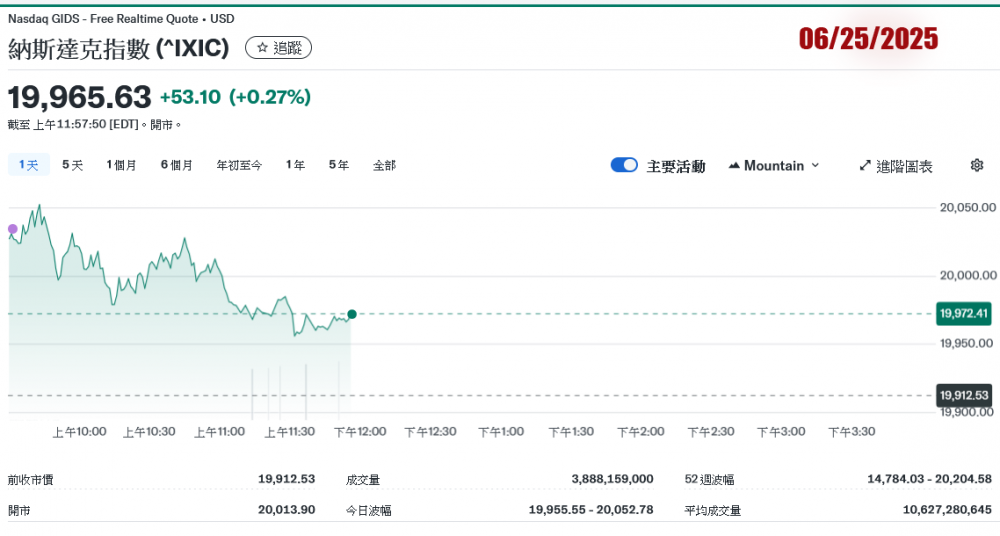Click the 納斯達克指數 (^IXIC) title

click(119, 48)
